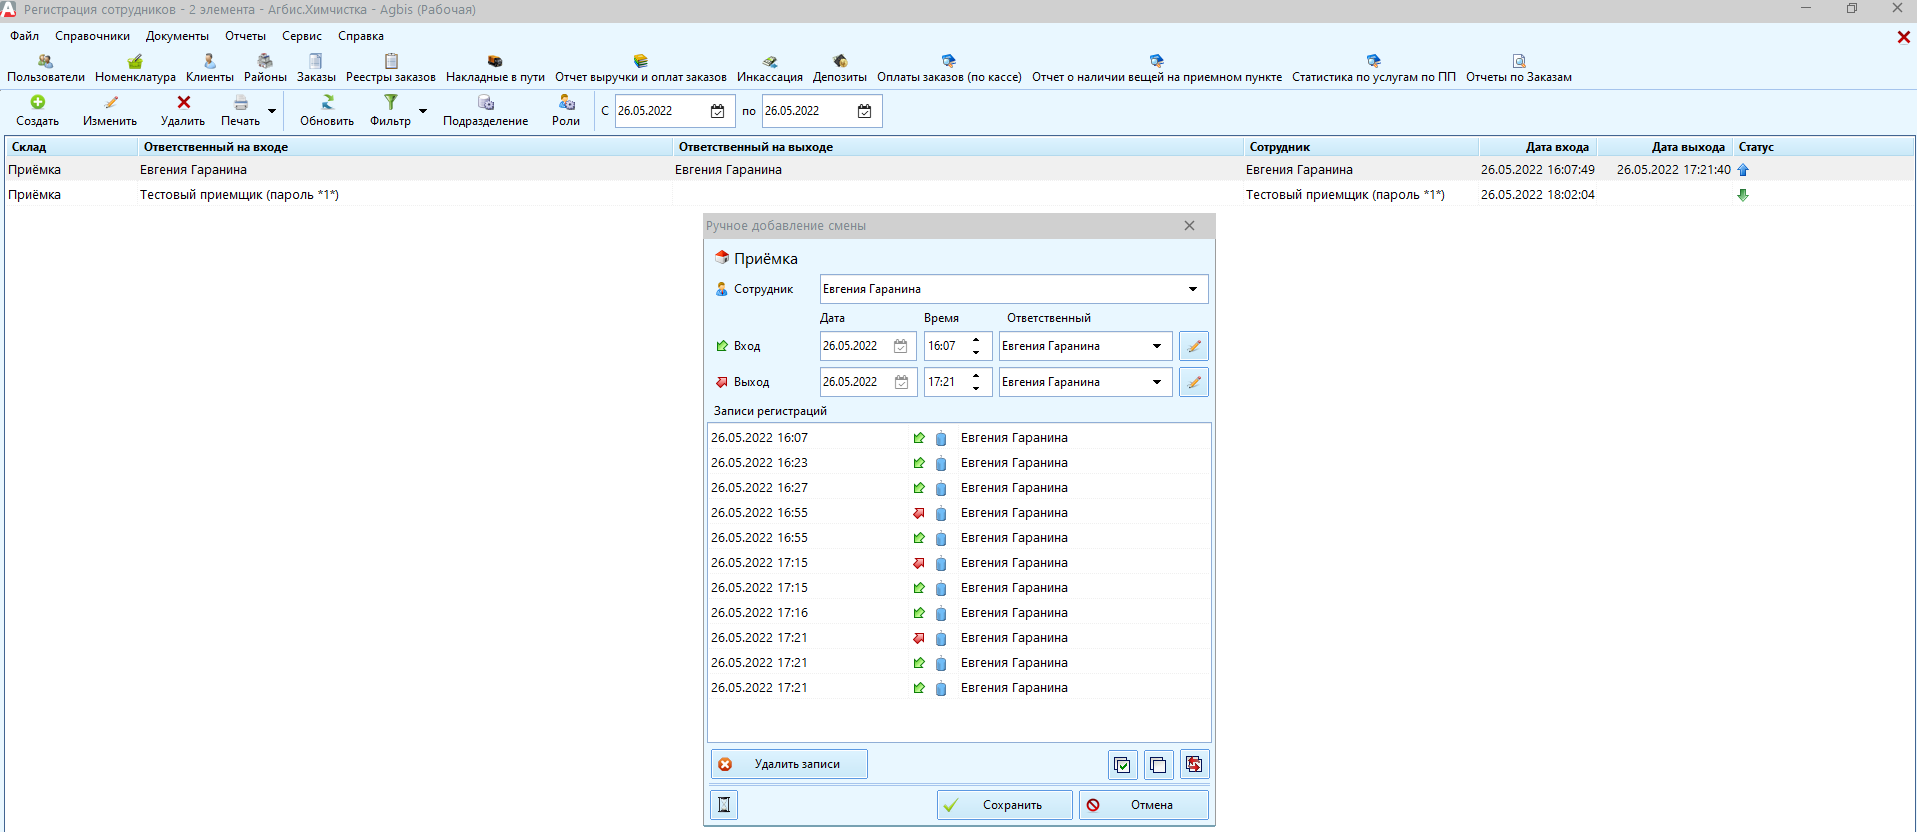Click the Роли toolbar button
1917x832 pixels.
pyautogui.click(x=566, y=110)
